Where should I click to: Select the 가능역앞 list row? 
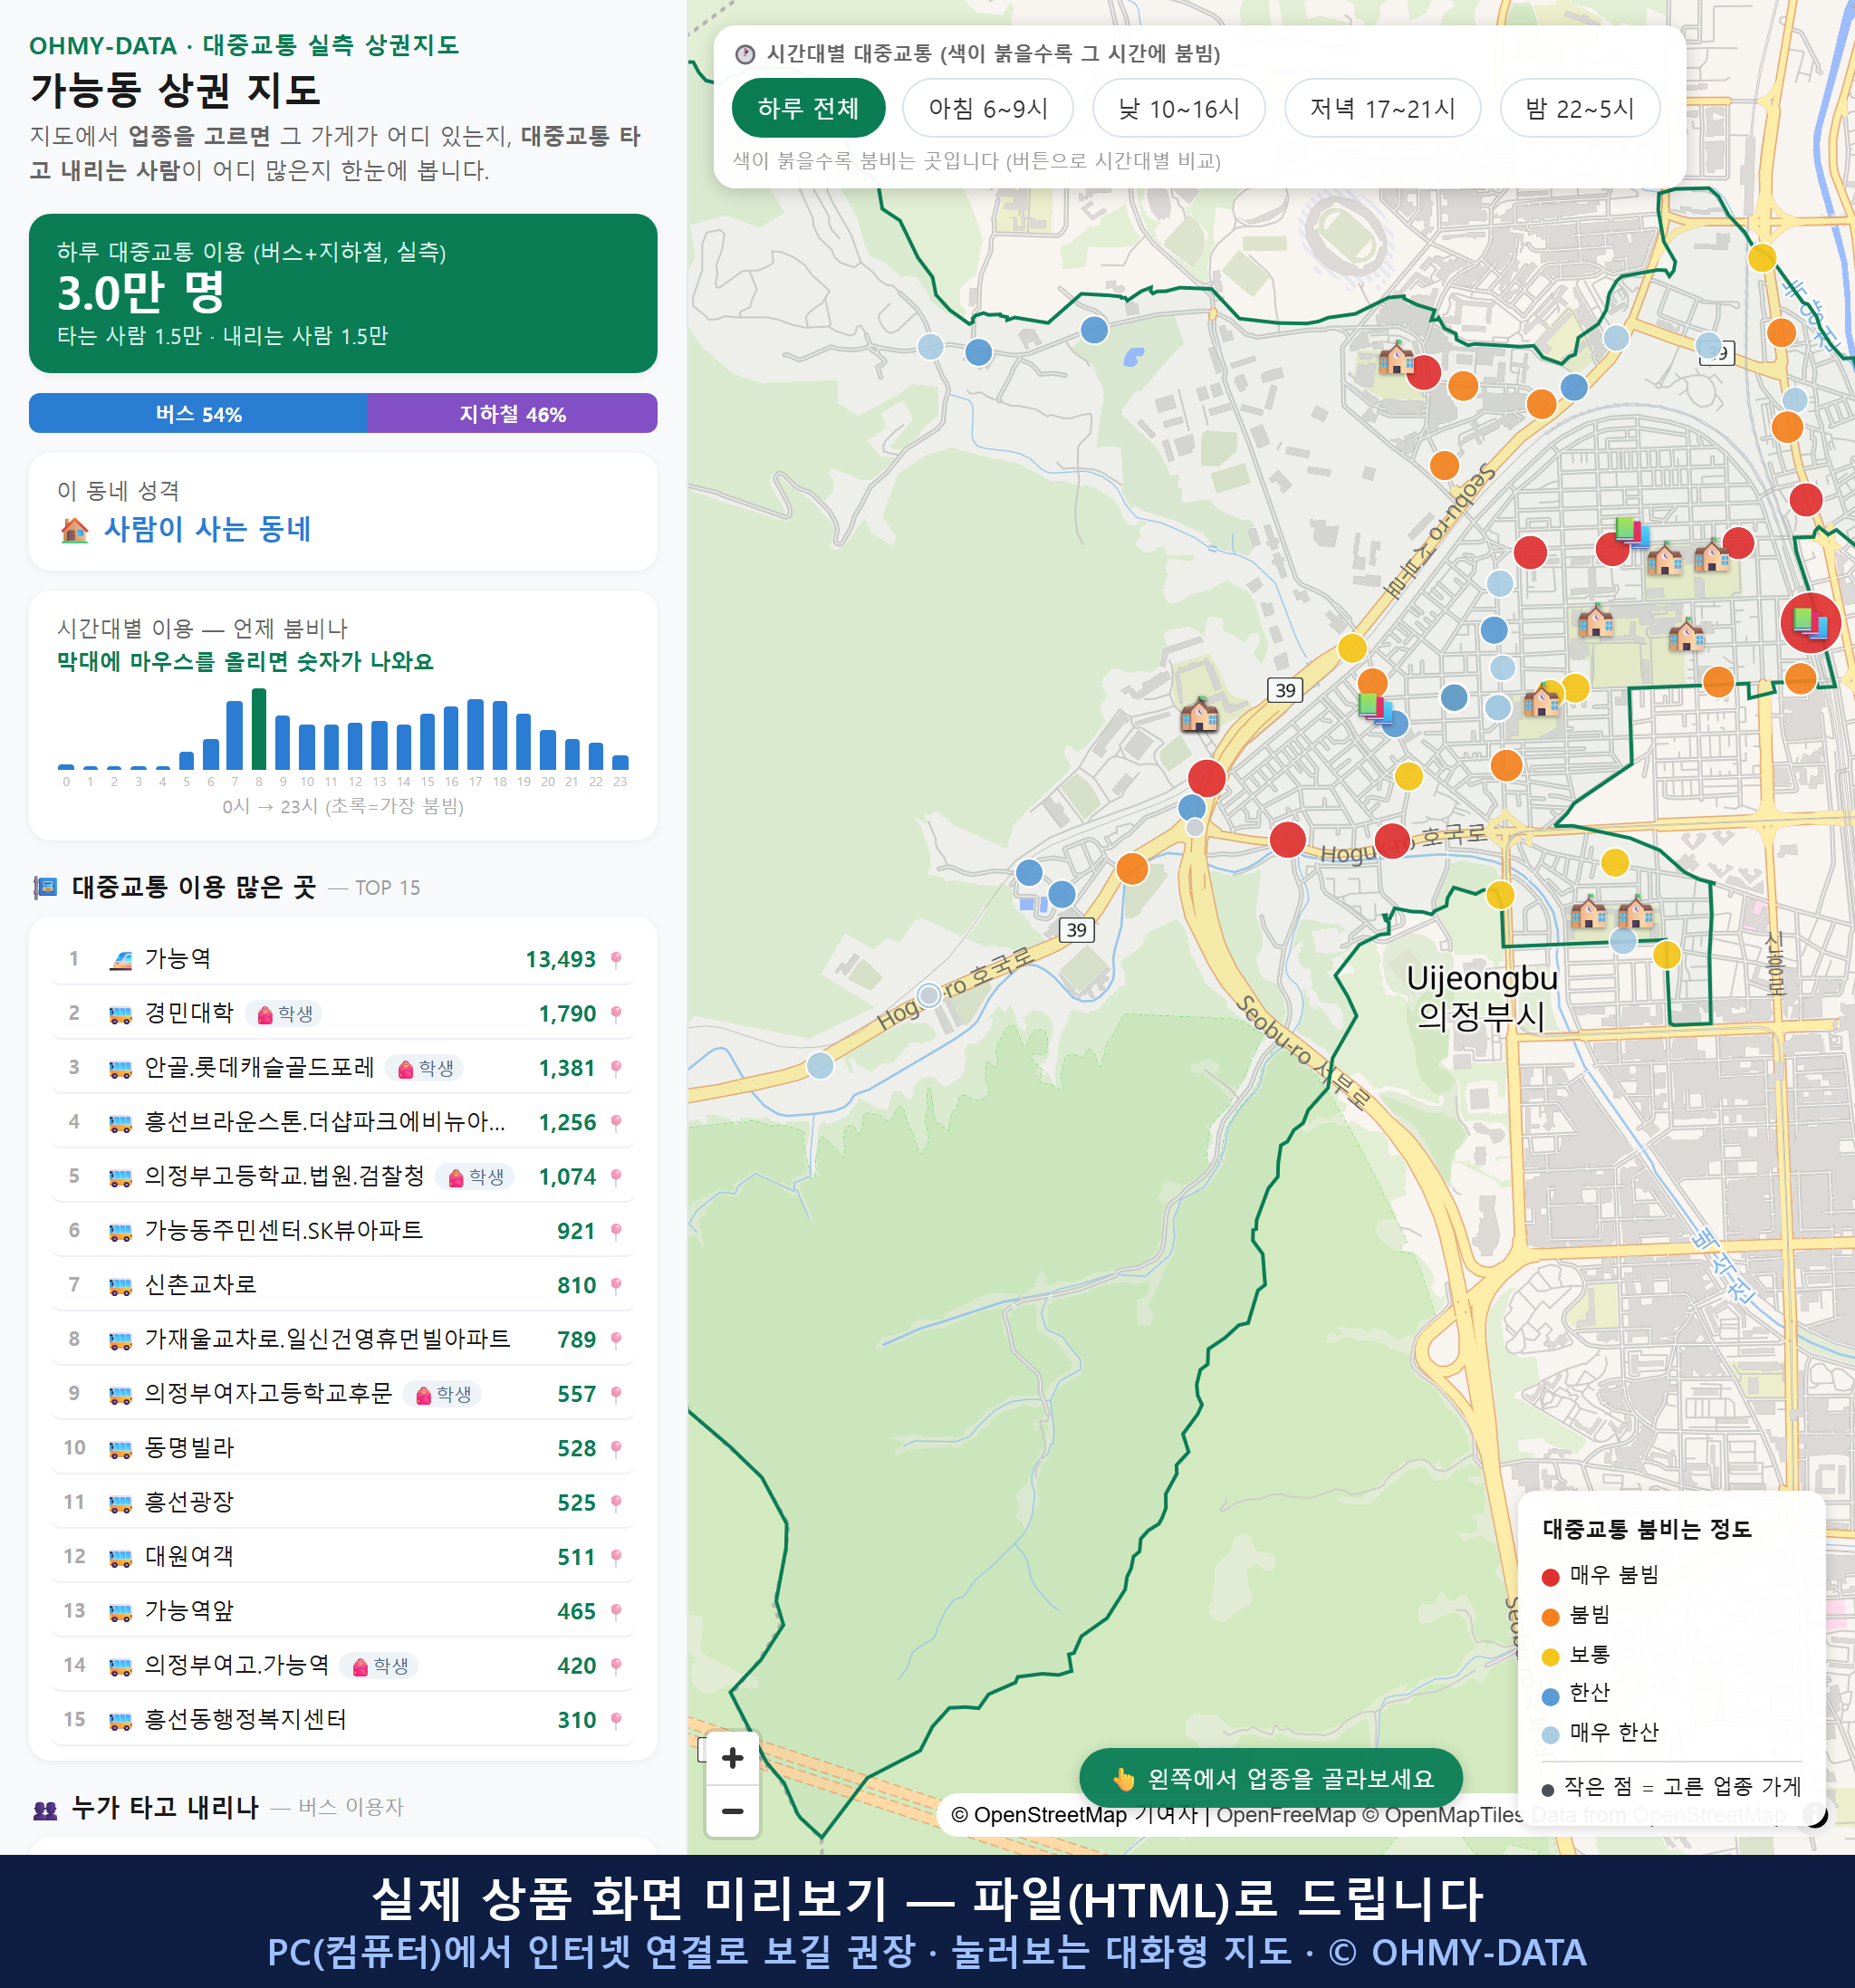pyautogui.click(x=343, y=1611)
